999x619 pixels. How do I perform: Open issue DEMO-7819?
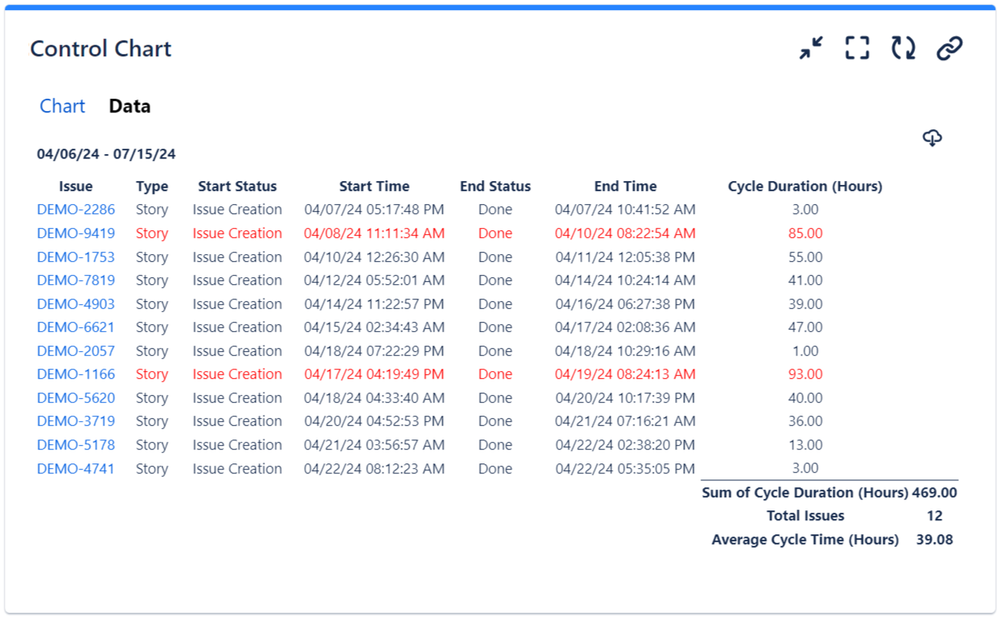point(76,280)
